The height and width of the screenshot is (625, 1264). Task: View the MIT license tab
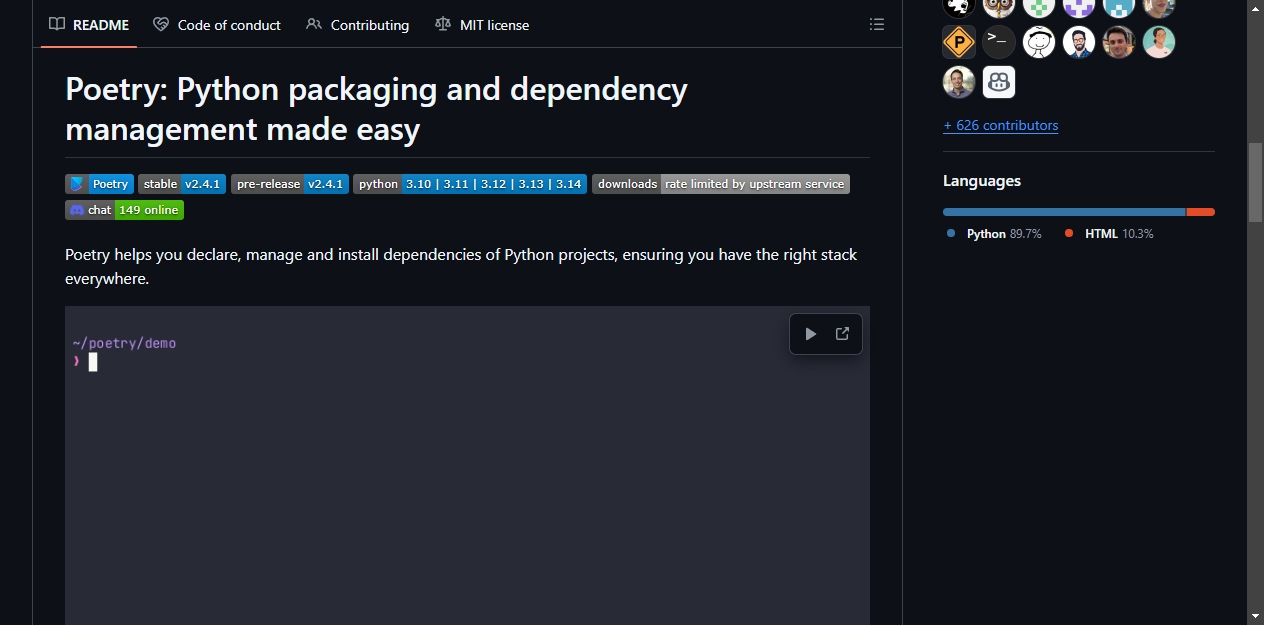click(x=482, y=25)
